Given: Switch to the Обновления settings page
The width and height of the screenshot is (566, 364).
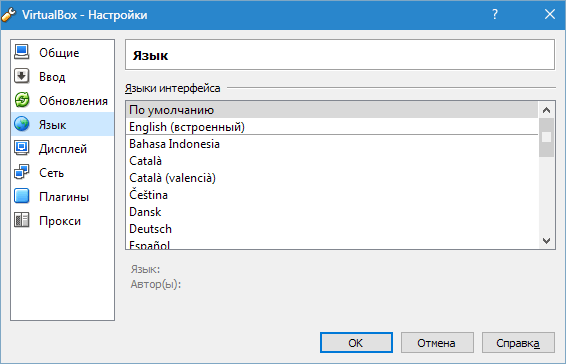Looking at the screenshot, I should point(62,100).
